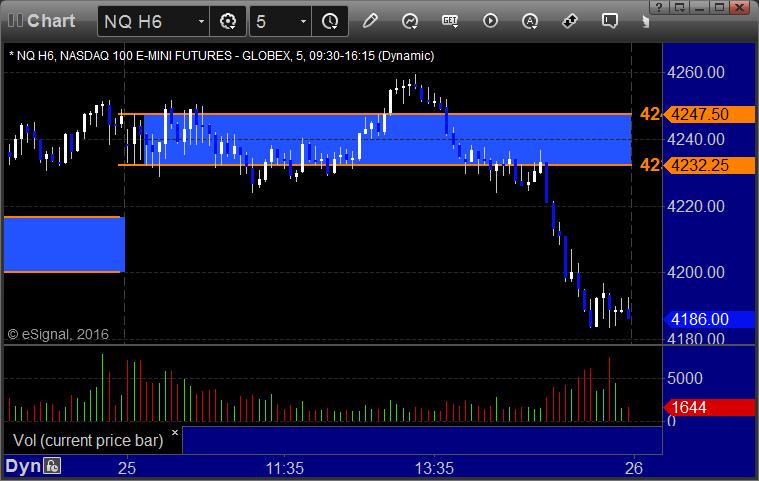Close the Vol (current price bar) pane

175,432
